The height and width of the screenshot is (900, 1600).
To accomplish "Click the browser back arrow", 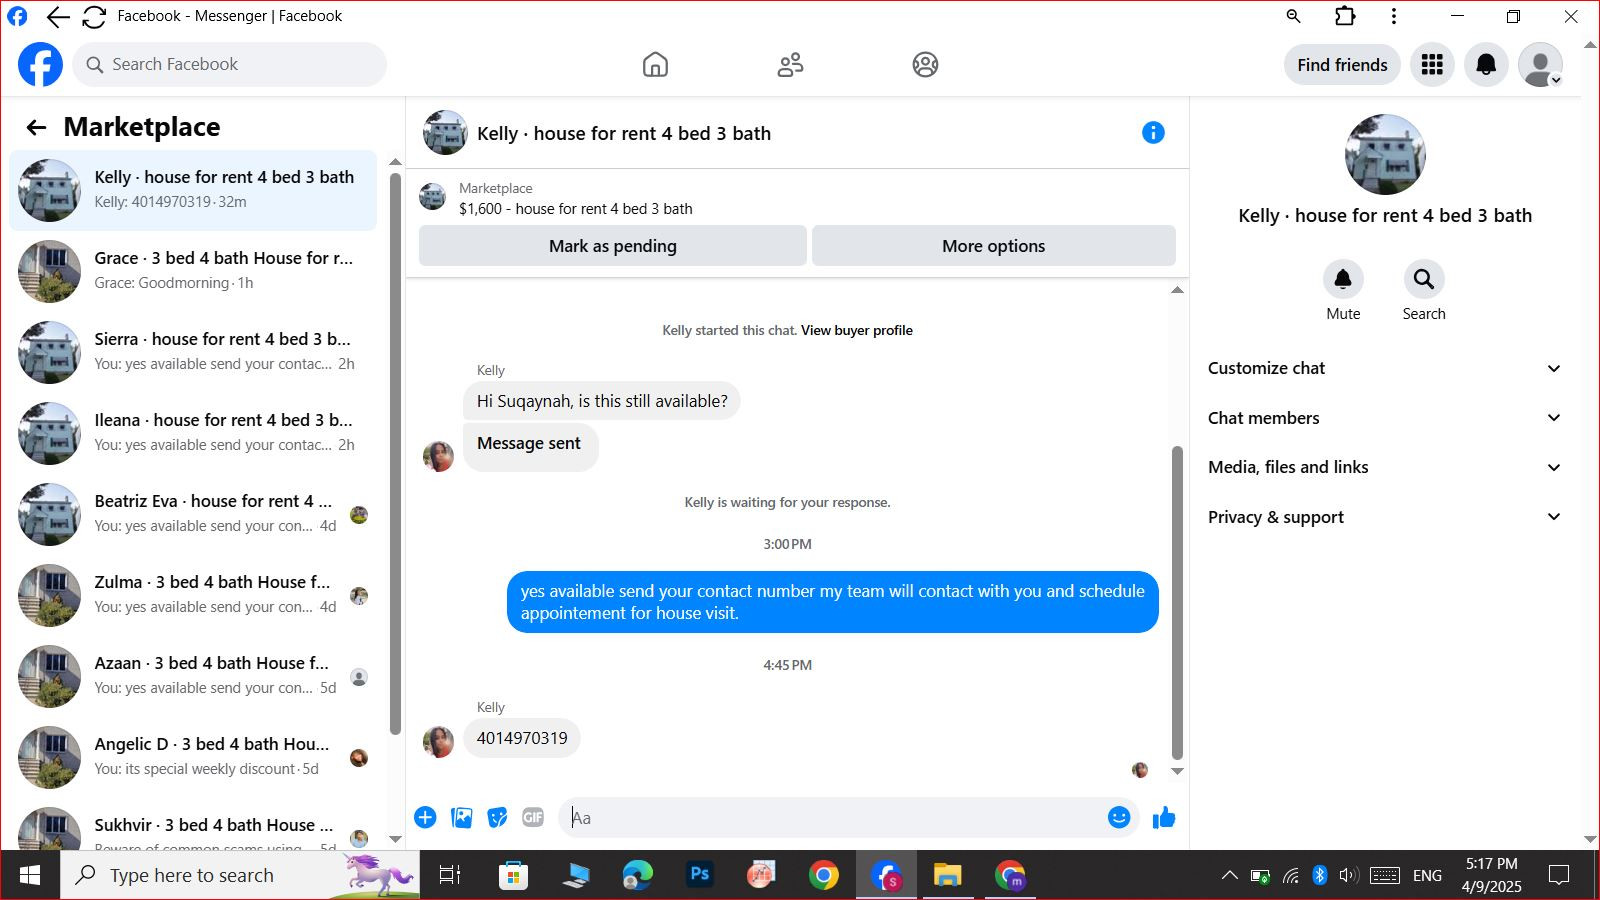I will click(x=58, y=16).
